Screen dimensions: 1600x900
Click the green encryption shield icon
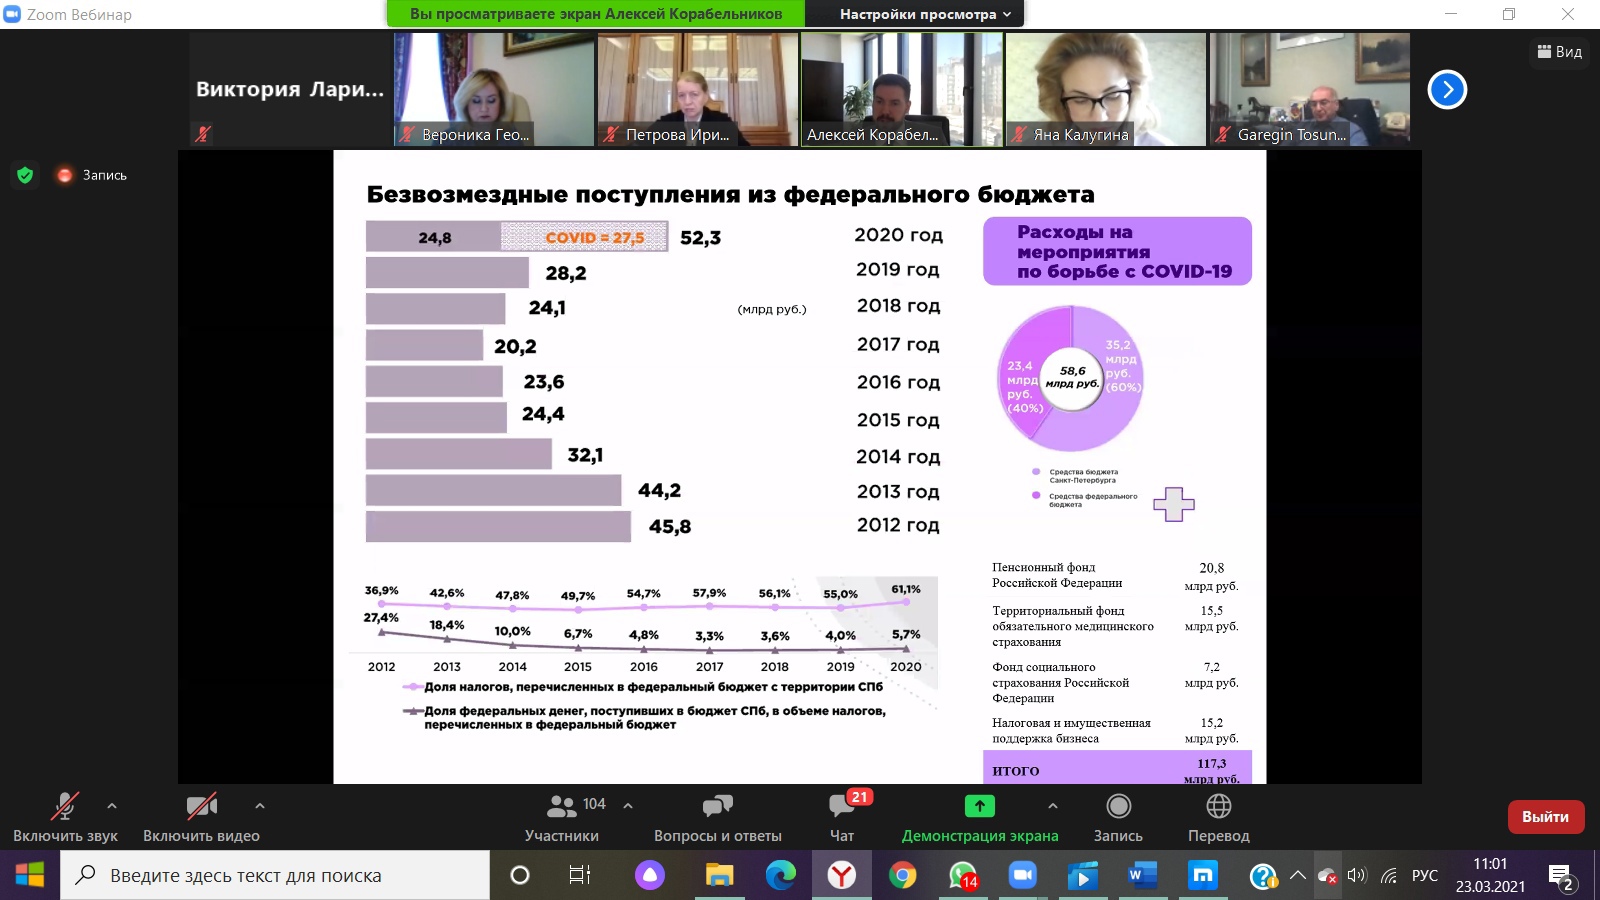tap(26, 175)
